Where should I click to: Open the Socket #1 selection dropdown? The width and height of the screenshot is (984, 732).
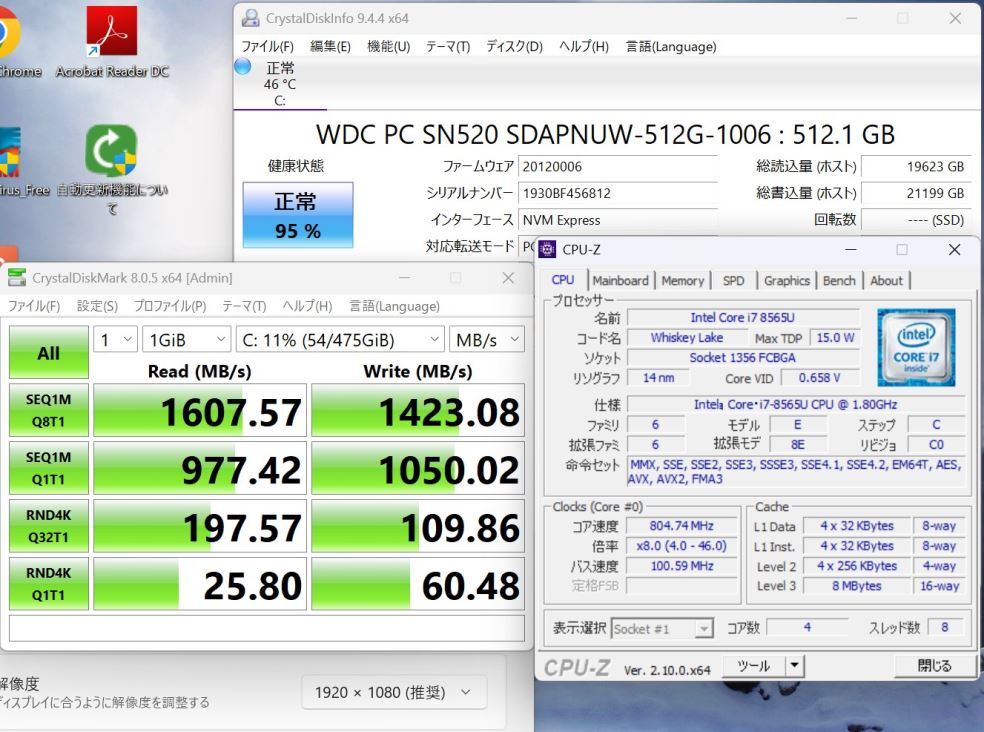coord(662,628)
